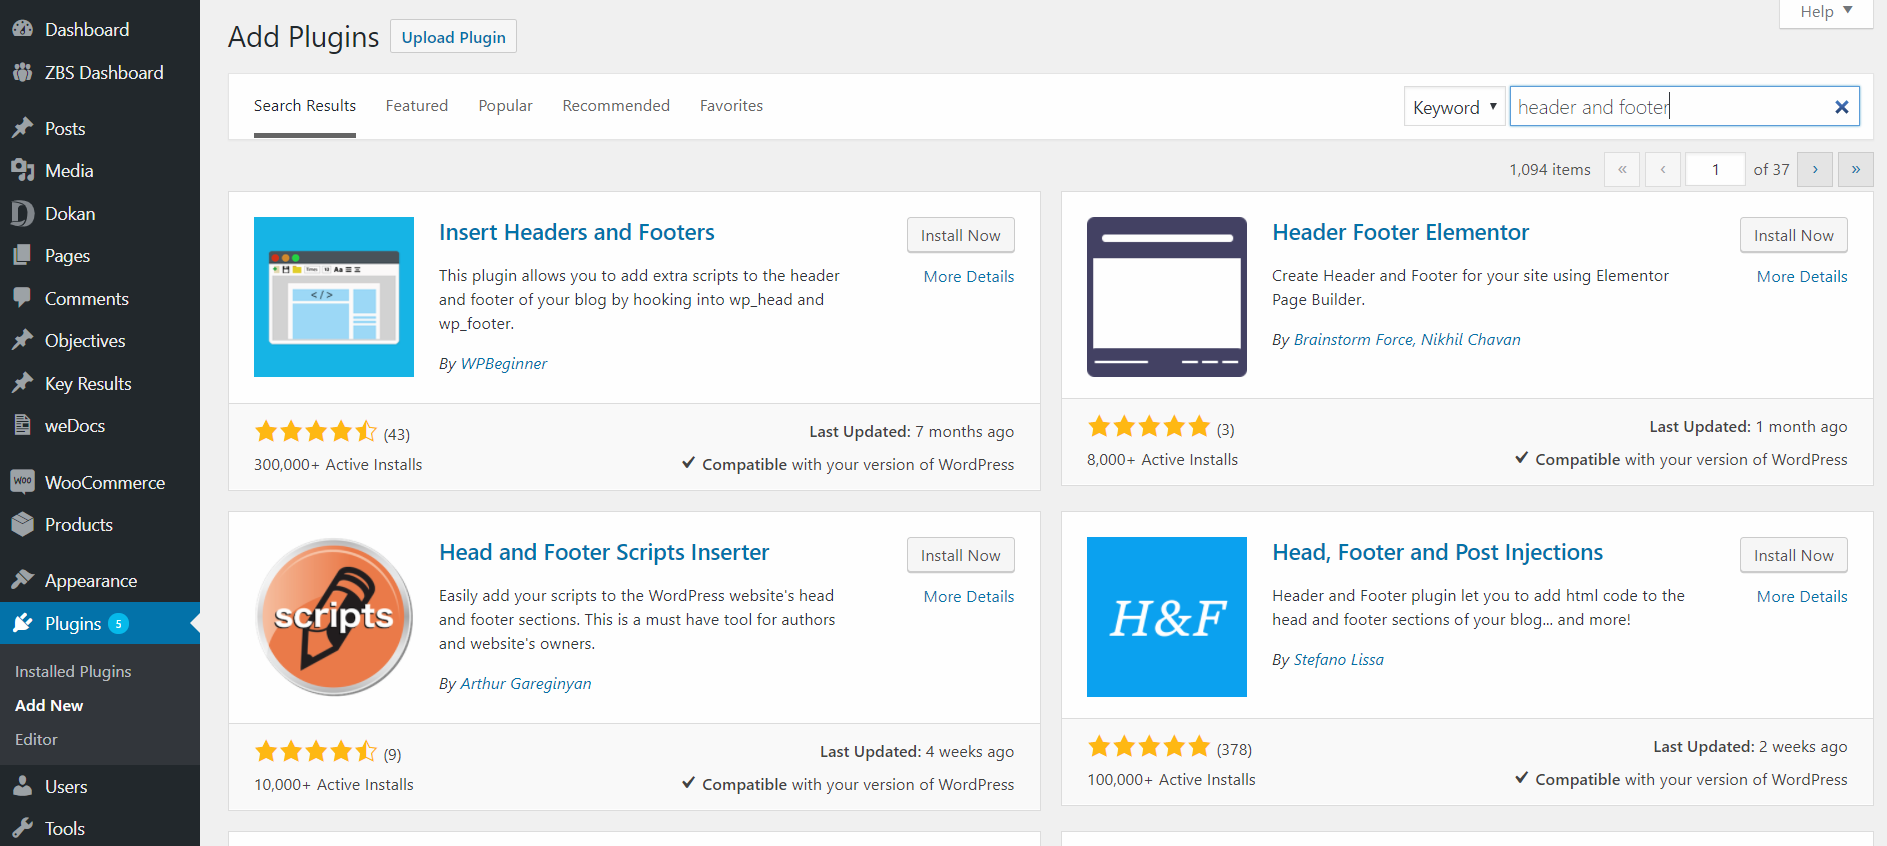
Task: Open the Add New submenu item
Action: [49, 705]
